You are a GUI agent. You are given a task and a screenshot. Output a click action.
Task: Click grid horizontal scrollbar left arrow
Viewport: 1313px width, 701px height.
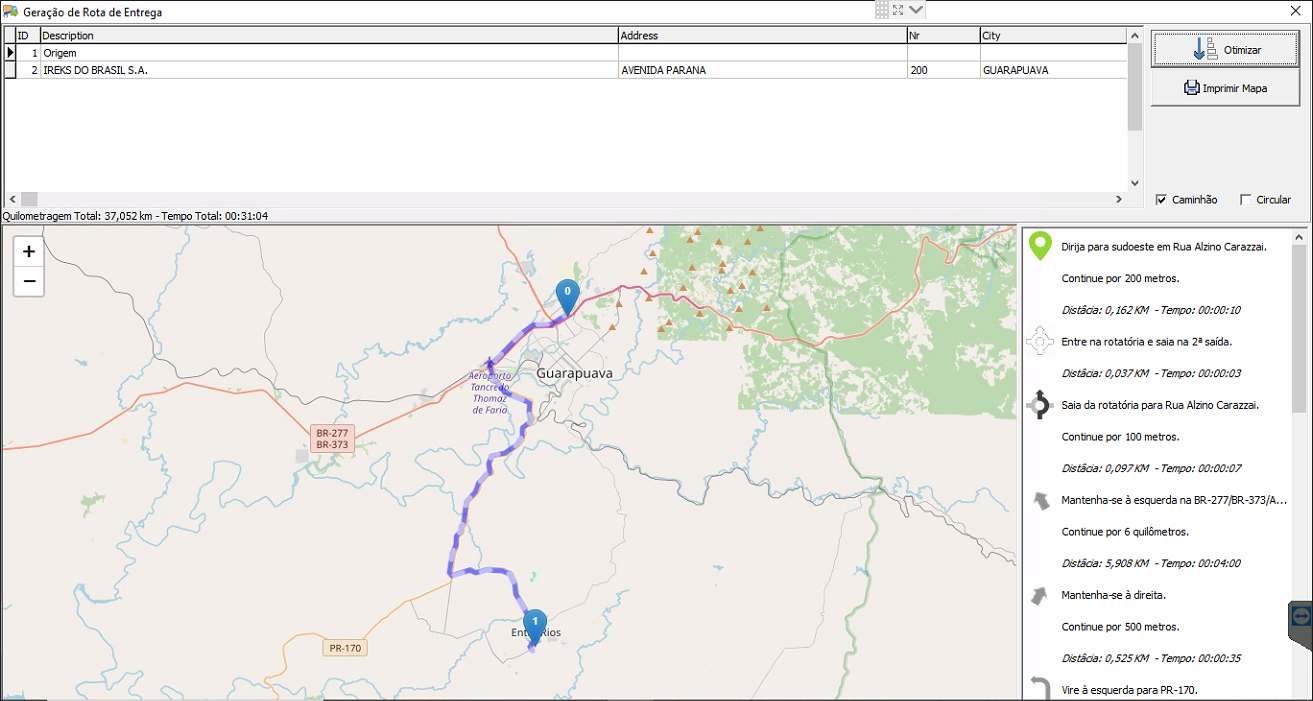coord(12,199)
